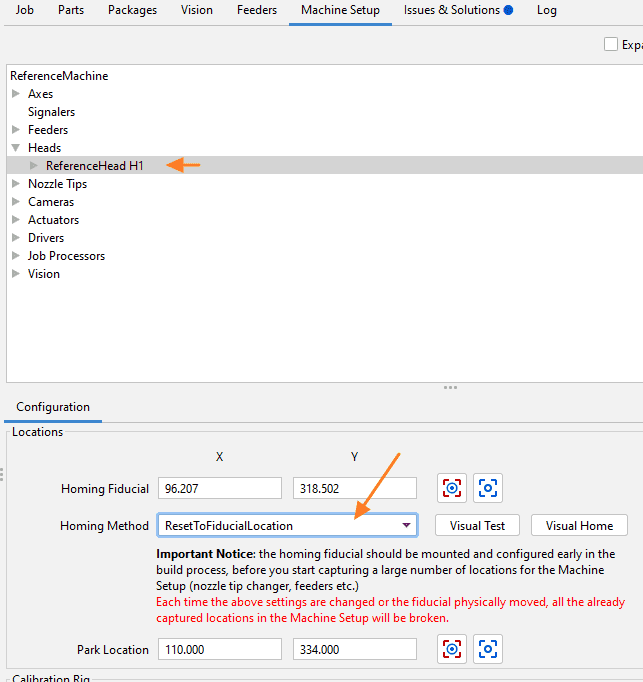Expand the Axes tree node
643x682 pixels.
point(16,94)
